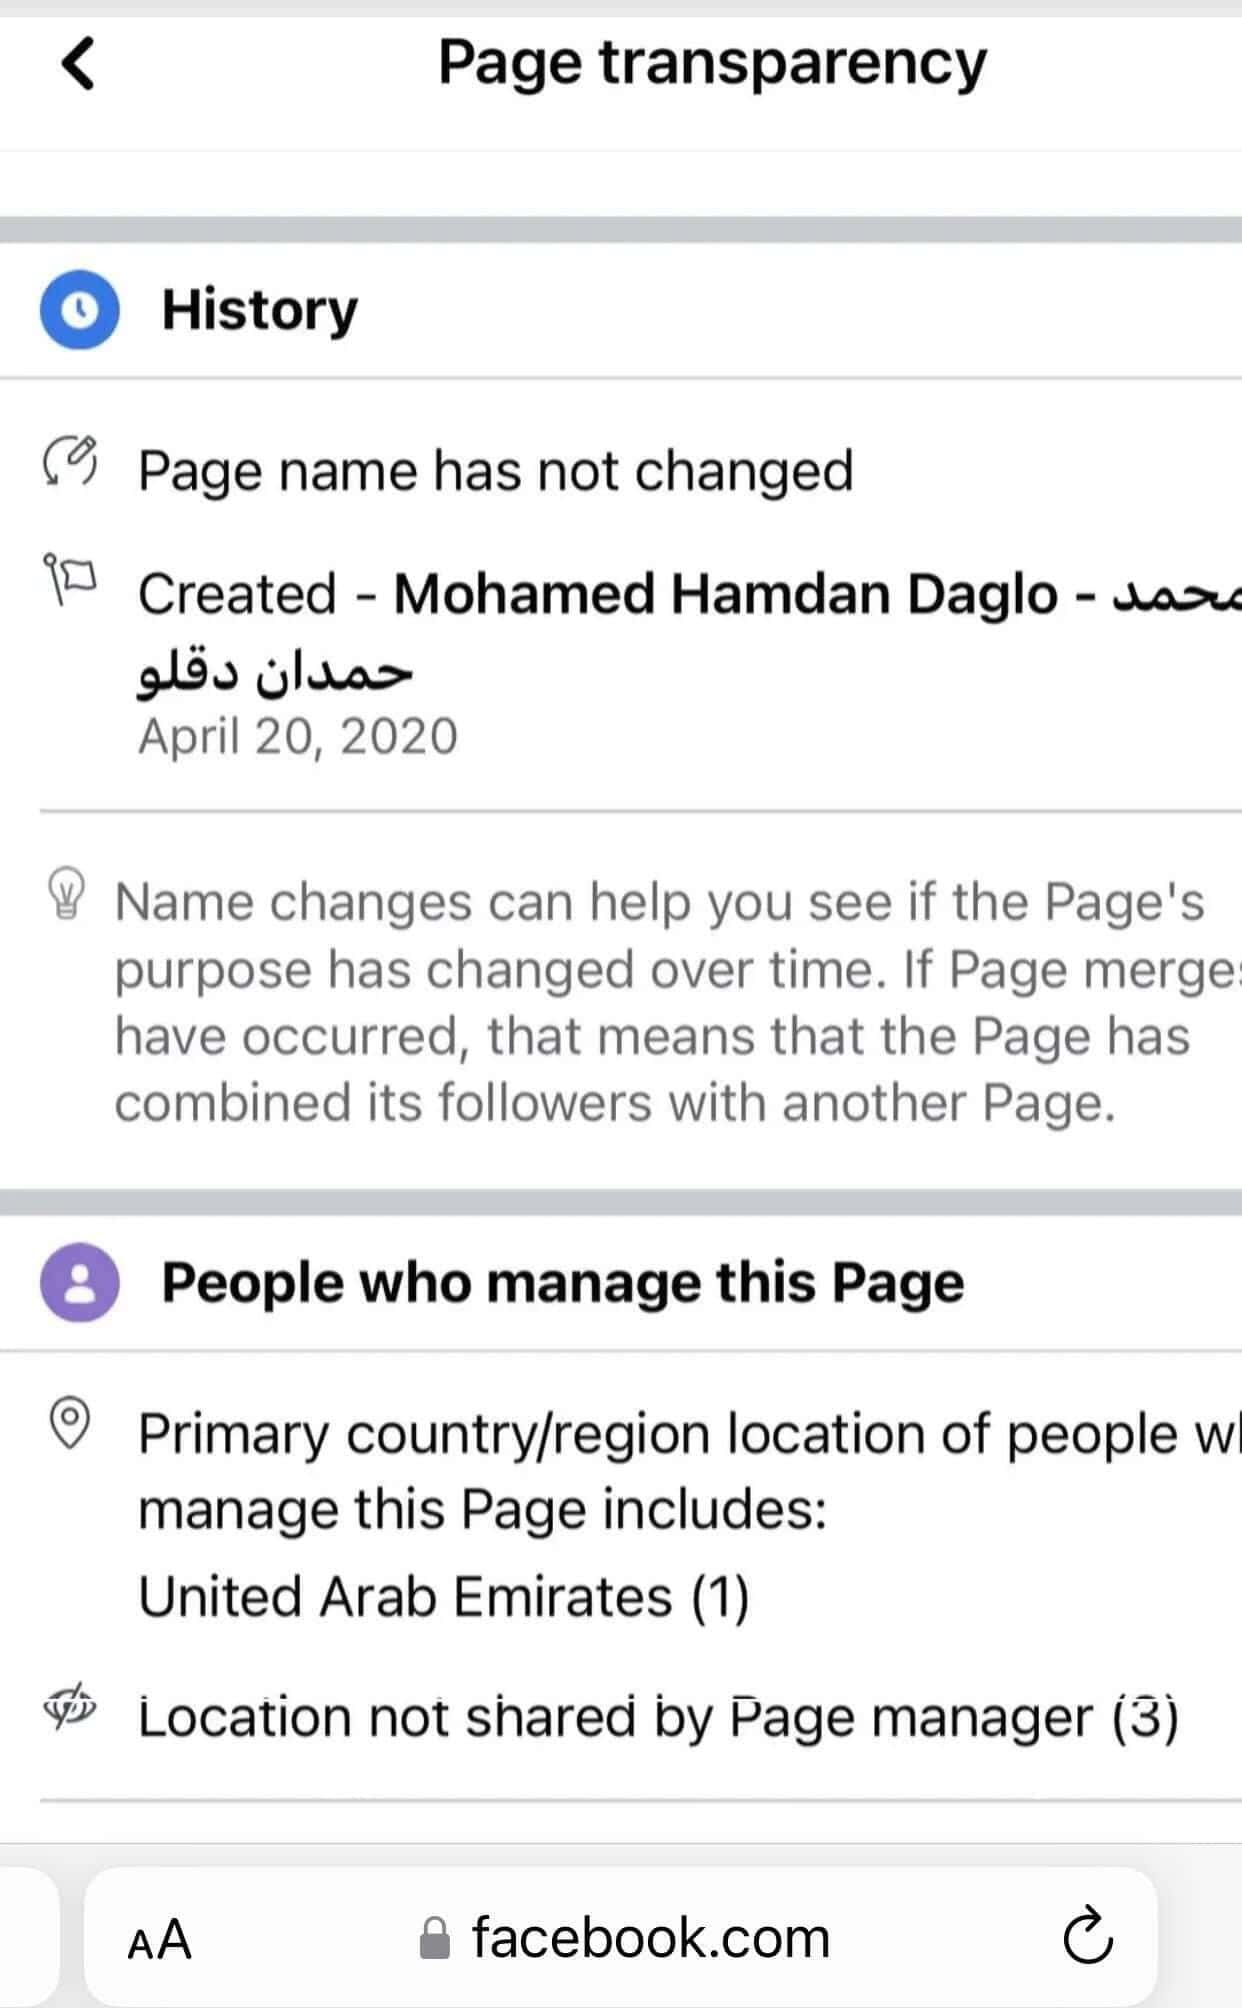Click the page created flag icon
The width and height of the screenshot is (1242, 2008).
click(x=69, y=577)
